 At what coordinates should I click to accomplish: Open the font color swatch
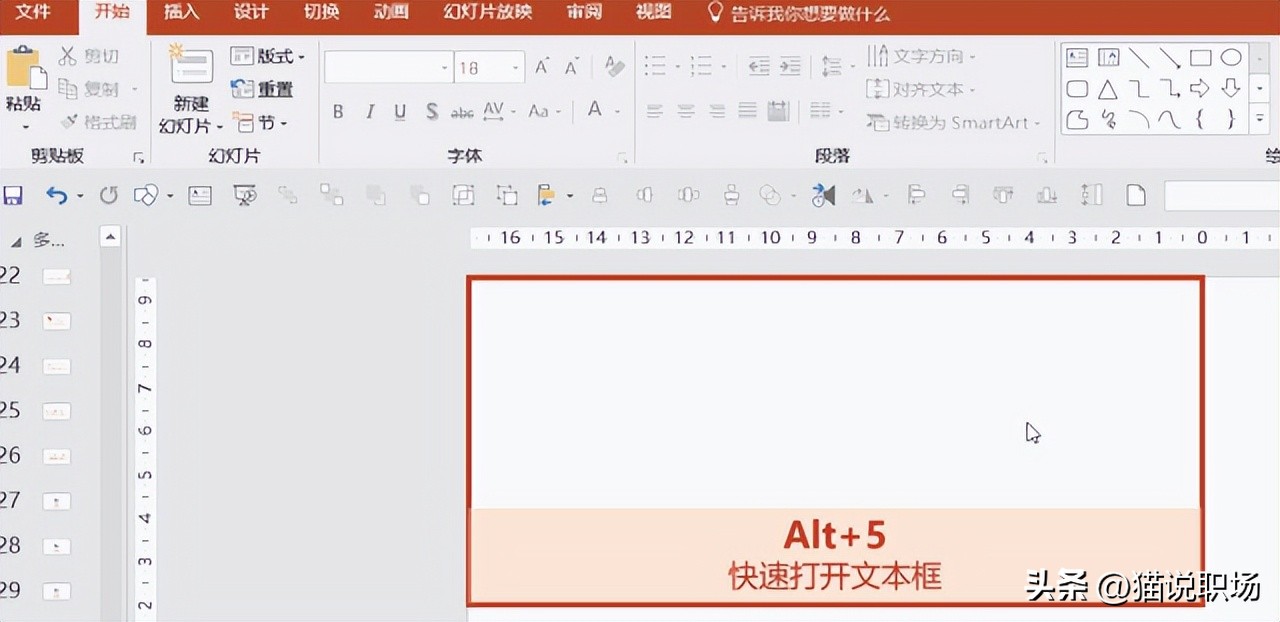point(596,112)
